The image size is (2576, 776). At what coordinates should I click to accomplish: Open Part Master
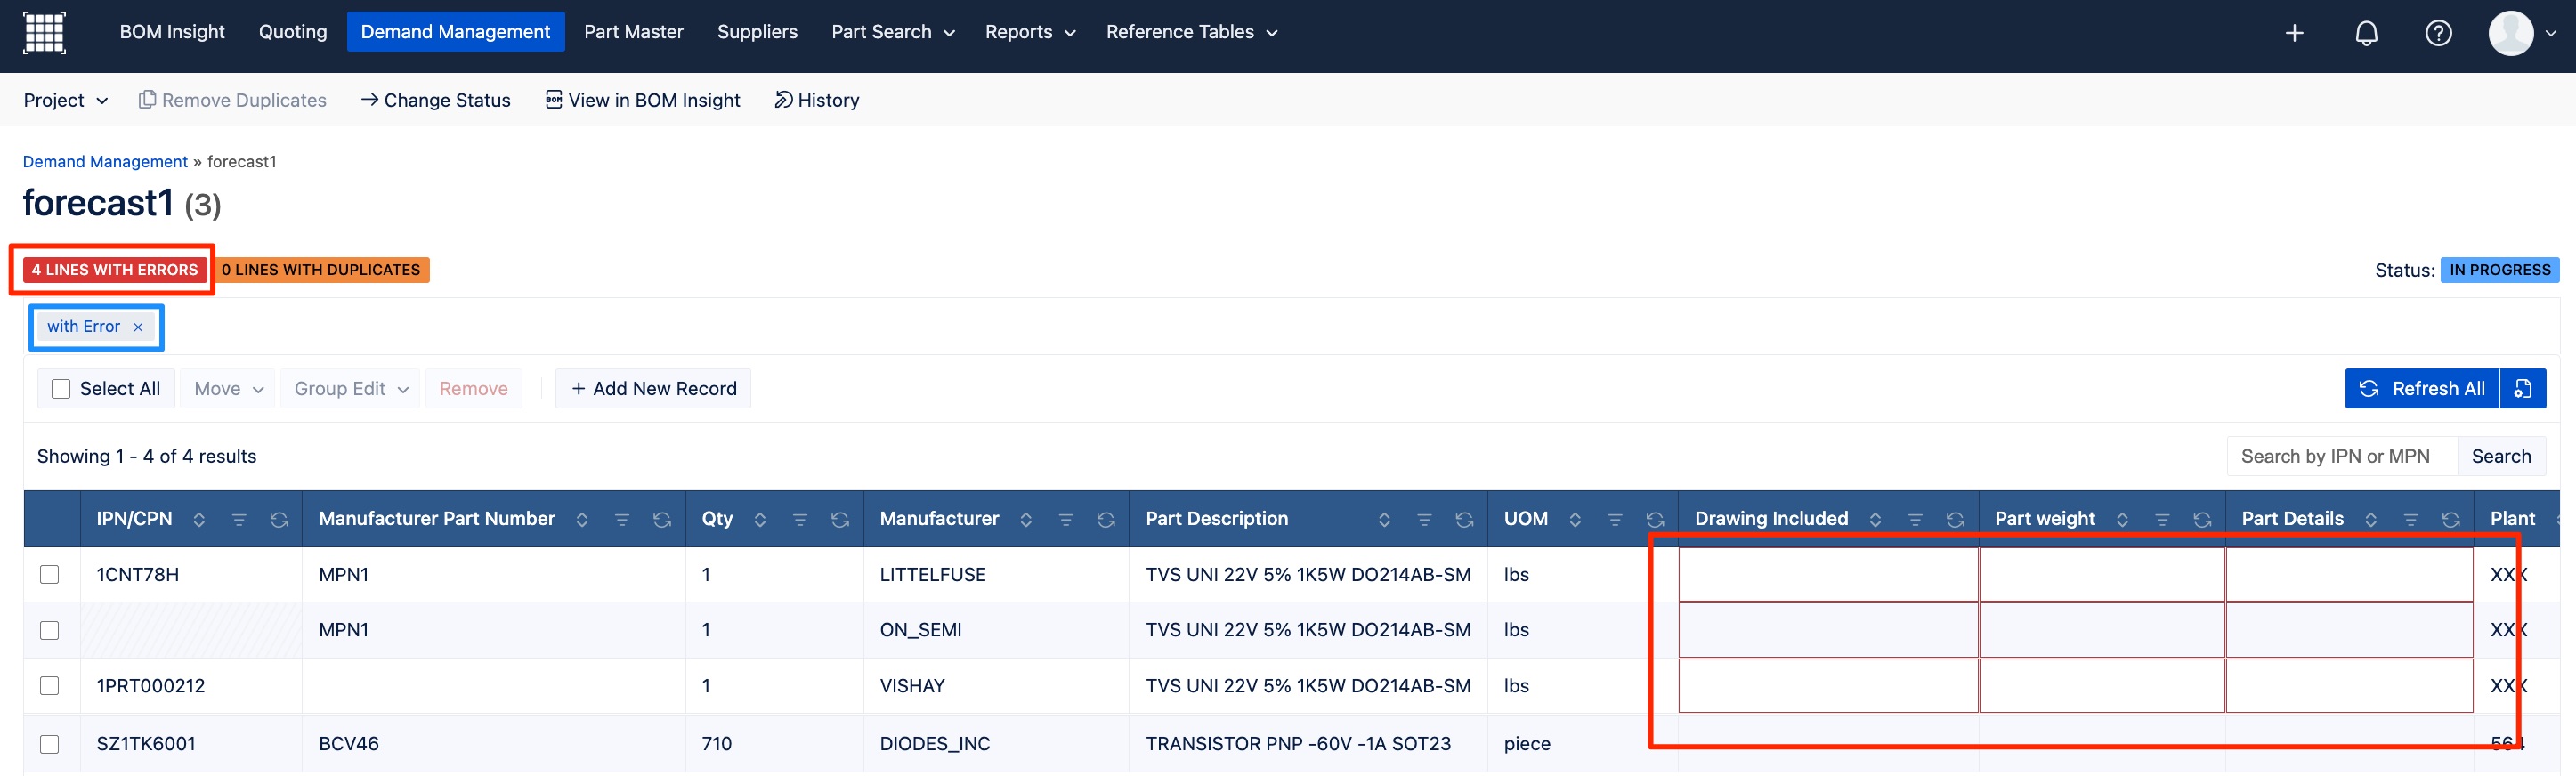(634, 32)
